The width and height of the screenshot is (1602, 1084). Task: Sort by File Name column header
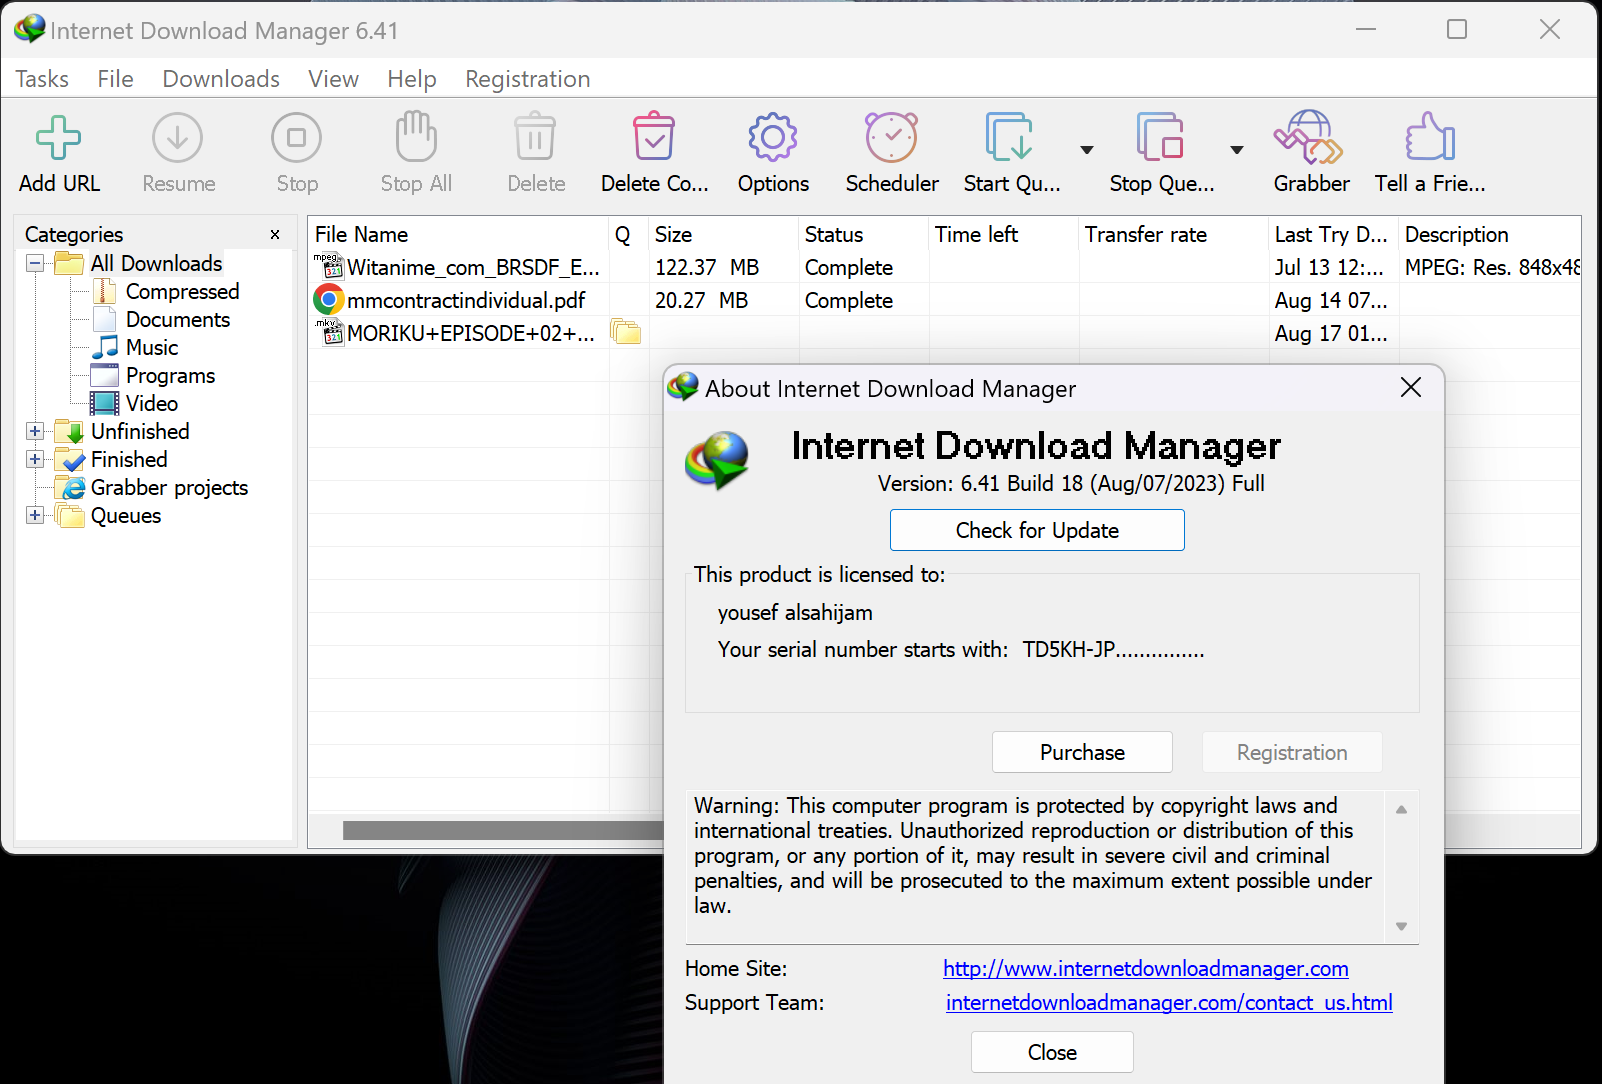(x=458, y=235)
